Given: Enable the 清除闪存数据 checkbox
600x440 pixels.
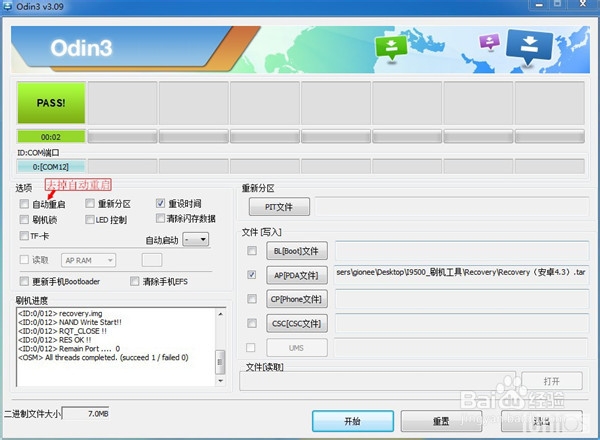Looking at the screenshot, I should point(160,218).
